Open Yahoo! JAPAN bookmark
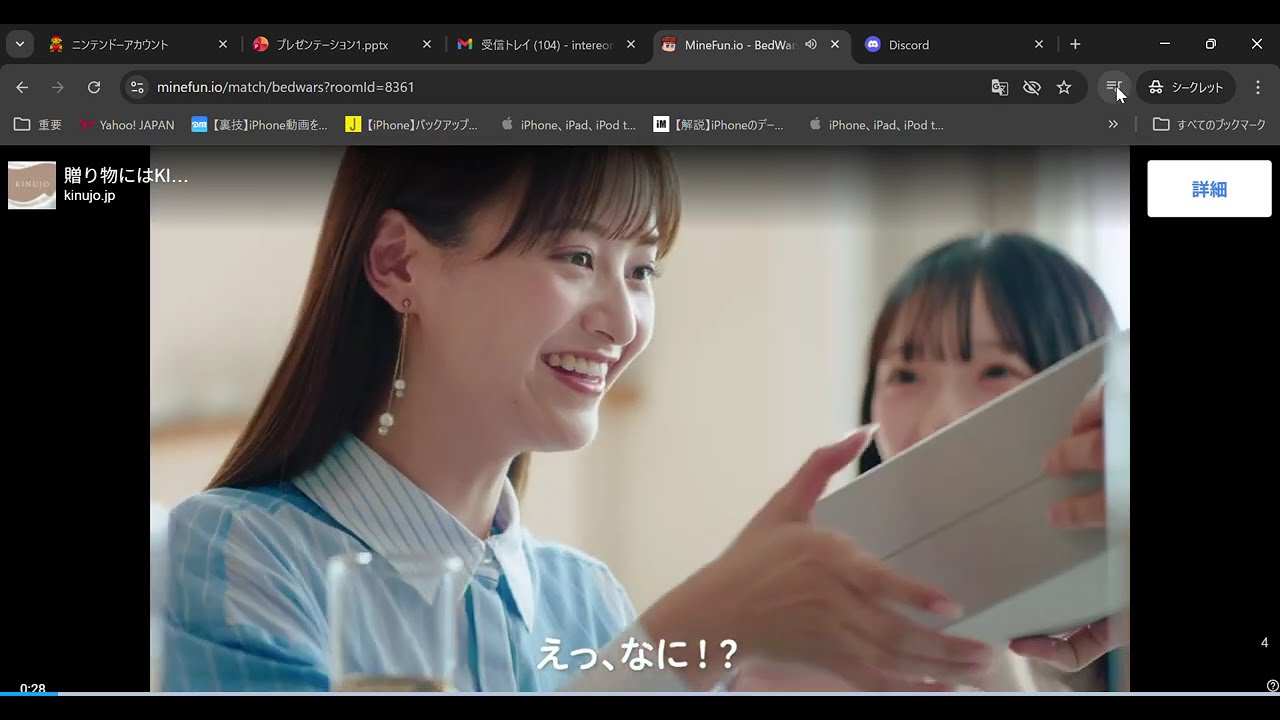The image size is (1280, 720). click(x=127, y=125)
